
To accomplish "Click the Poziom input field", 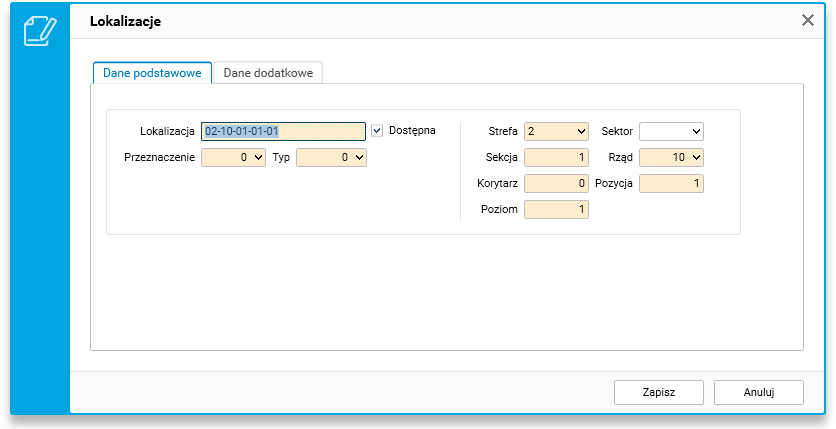I will 556,209.
